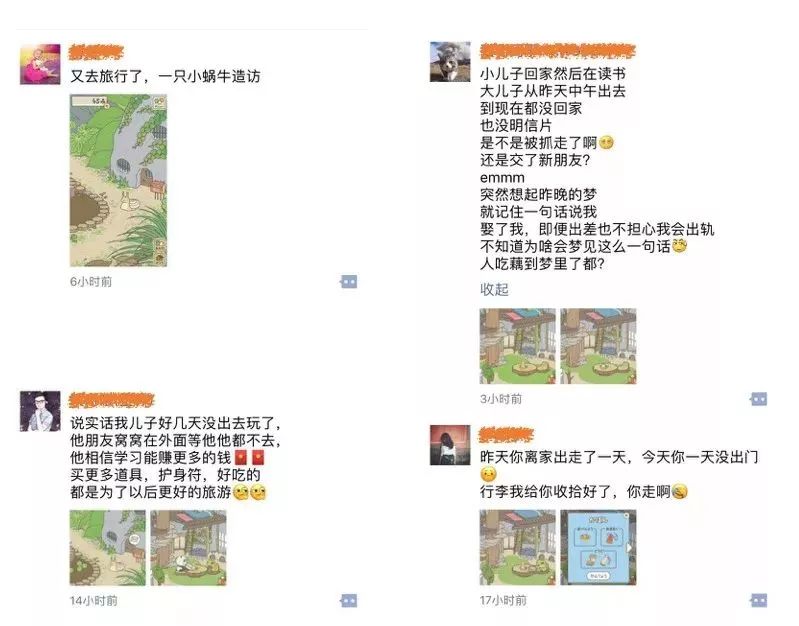Tap avatar of the snail visit poster

[x=40, y=65]
